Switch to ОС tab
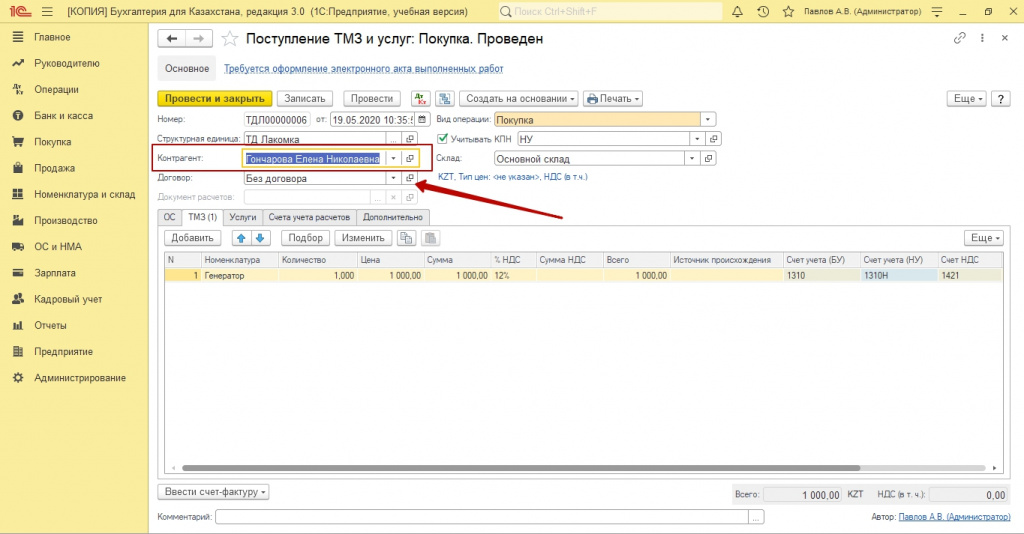The height and width of the screenshot is (534, 1024). [x=170, y=217]
